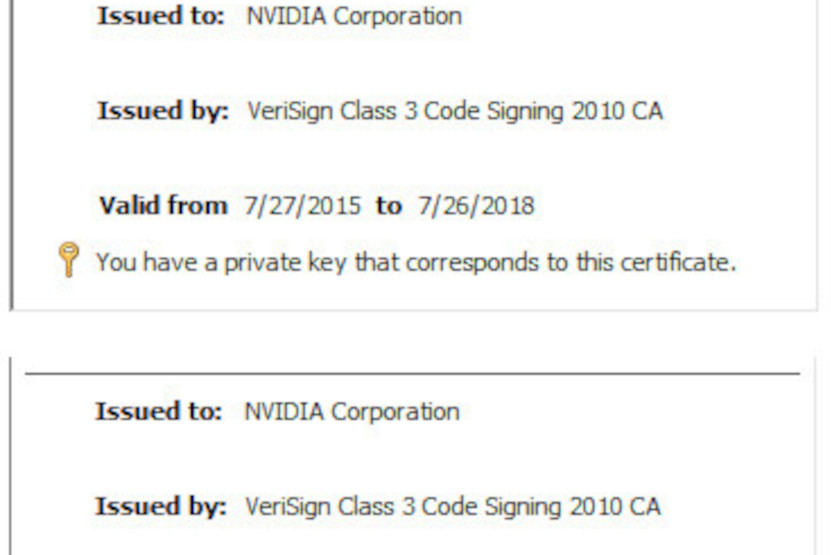Click the lower "Issued to:" label
Image resolution: width=831 pixels, height=555 pixels.
pos(158,411)
